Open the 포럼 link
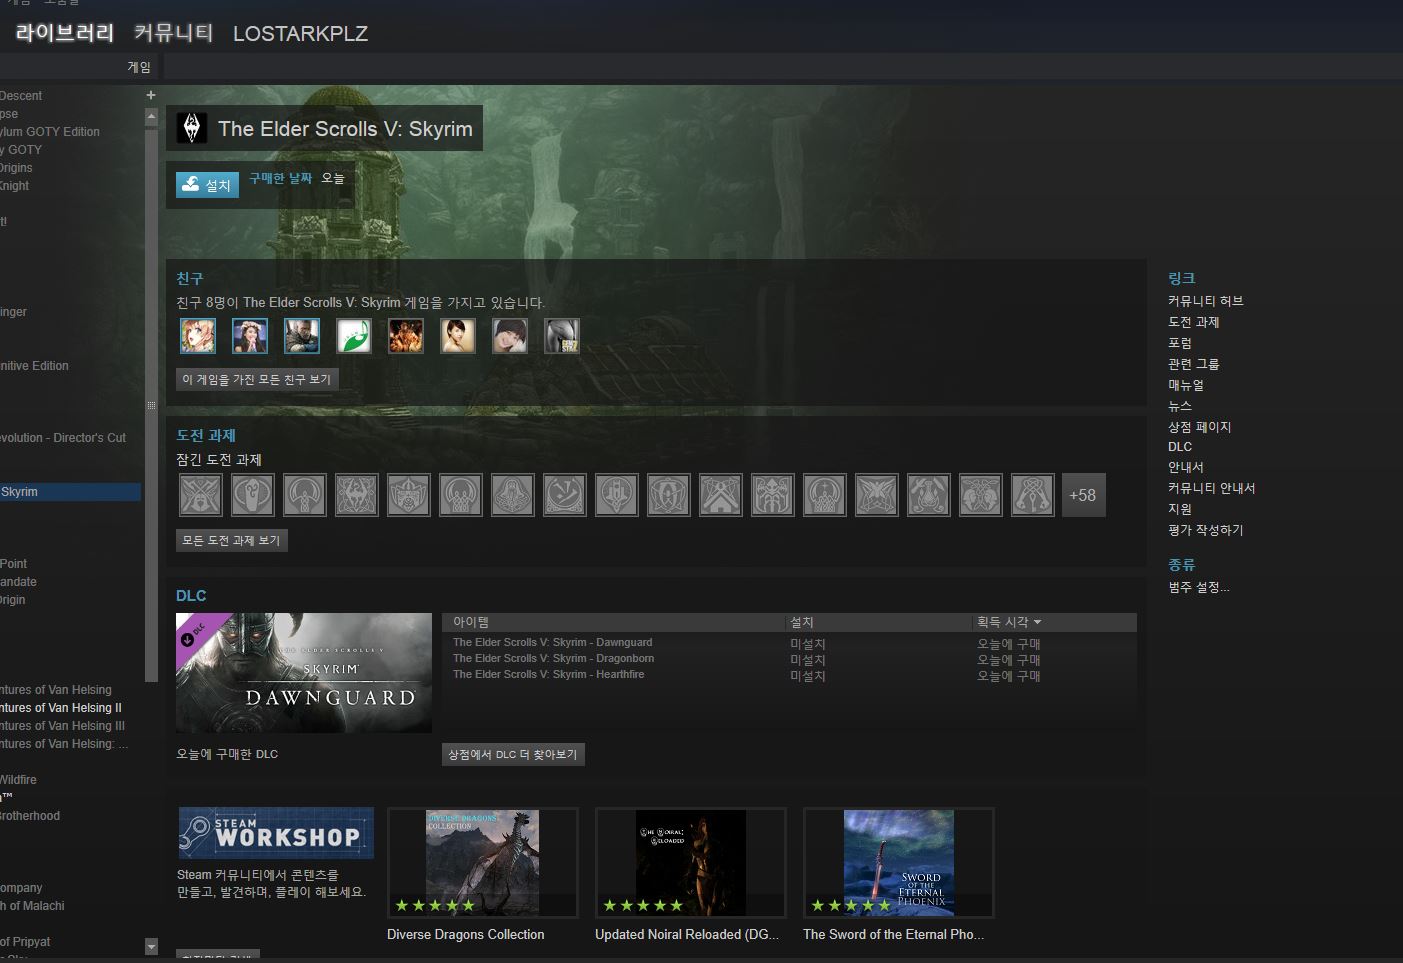The height and width of the screenshot is (963, 1403). (x=1180, y=343)
